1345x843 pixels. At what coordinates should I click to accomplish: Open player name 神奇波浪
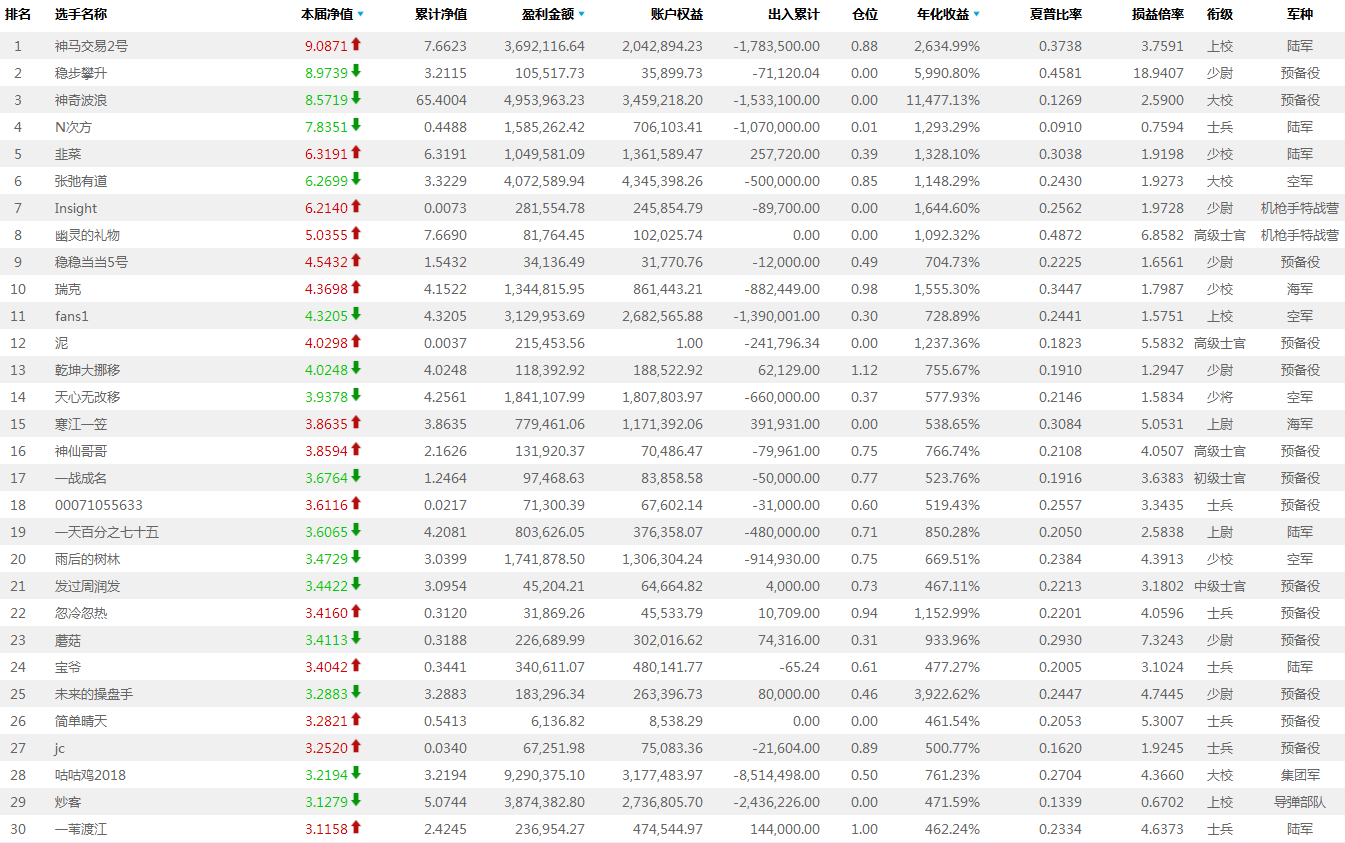(81, 100)
